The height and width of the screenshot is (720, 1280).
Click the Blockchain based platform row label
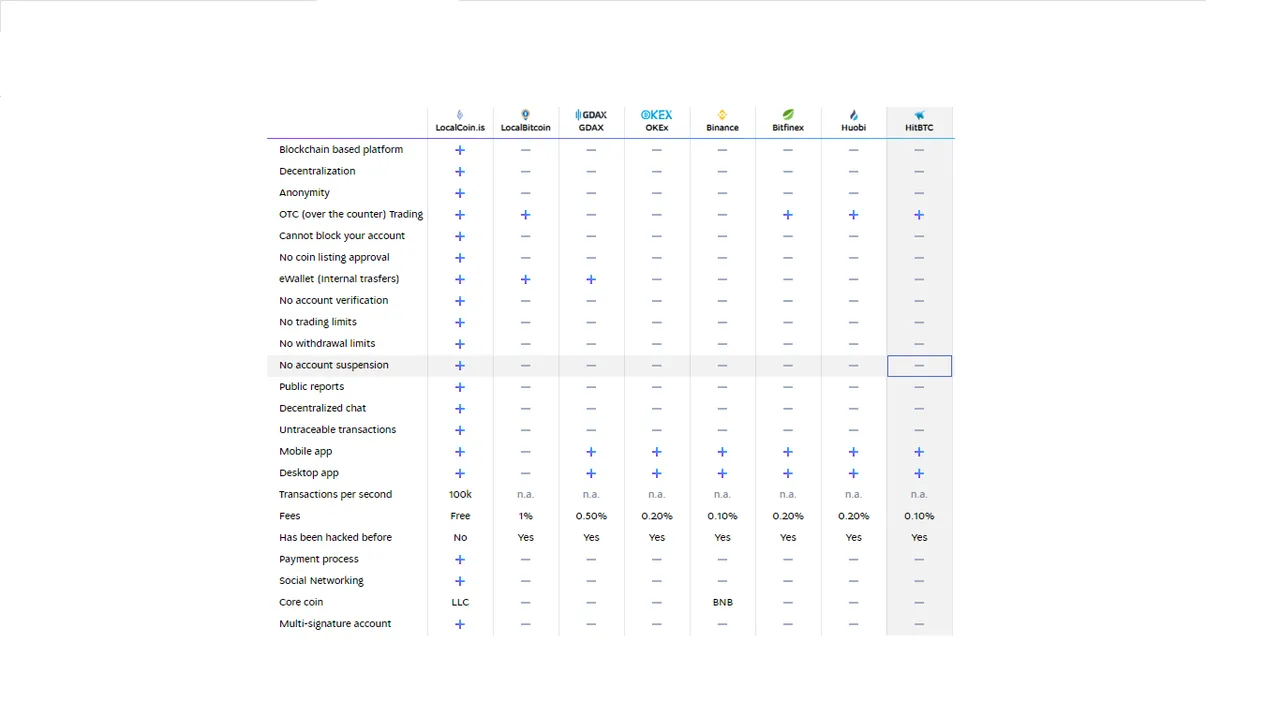[x=341, y=150]
